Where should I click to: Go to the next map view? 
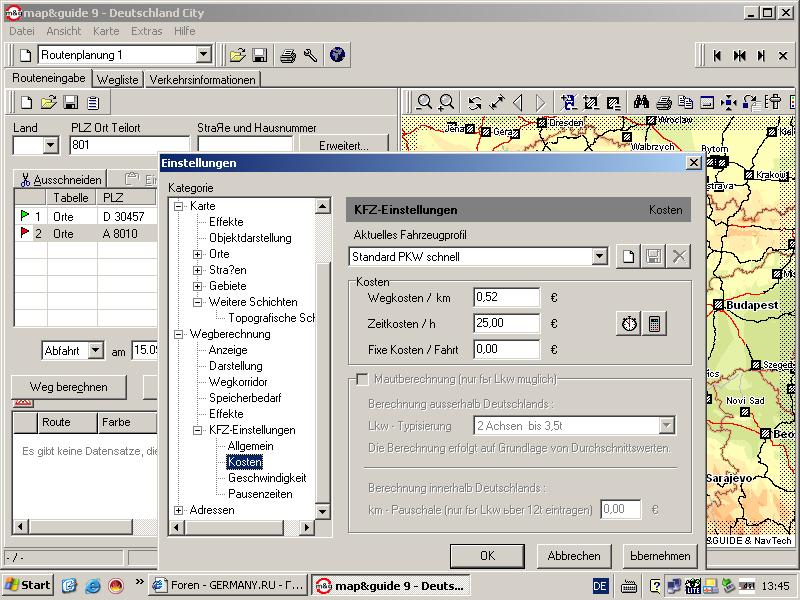[540, 103]
